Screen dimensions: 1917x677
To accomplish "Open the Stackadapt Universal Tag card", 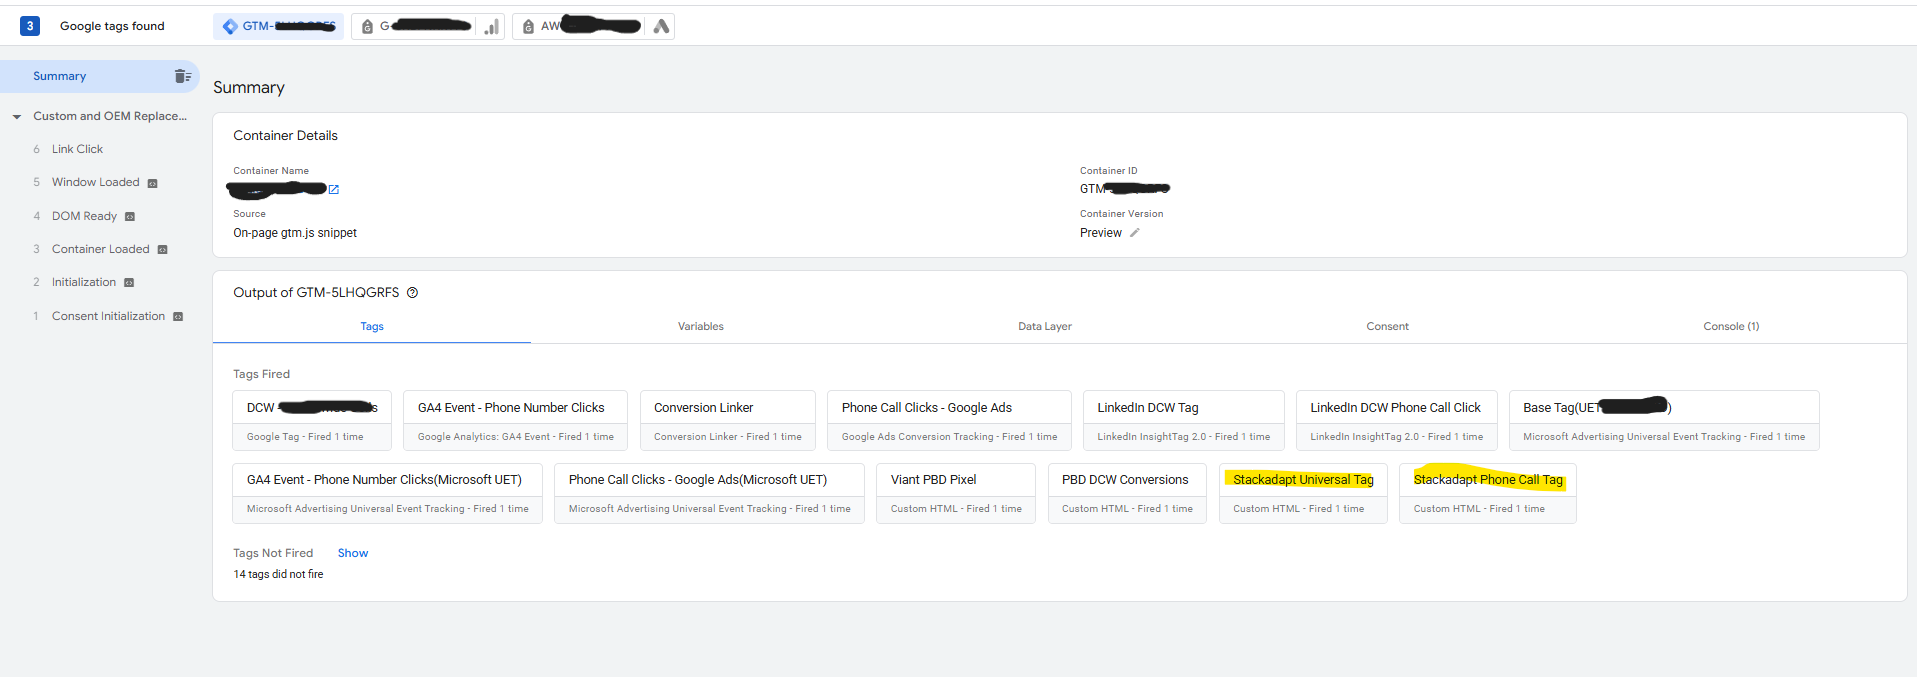I will 1303,493.
